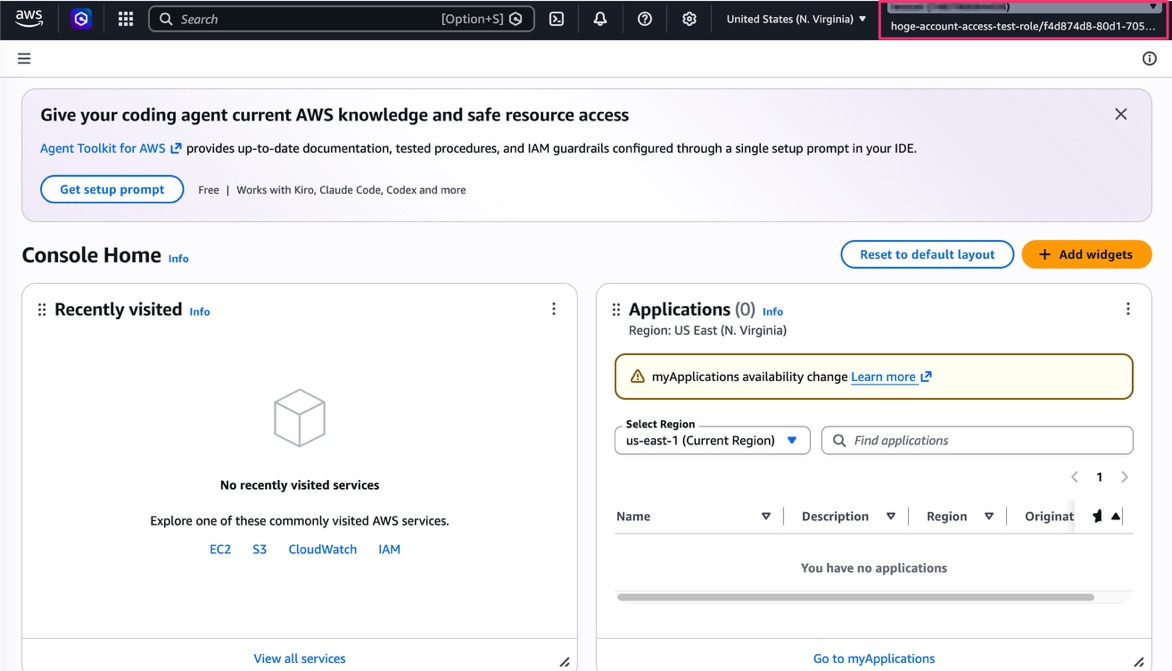Open the Support help question icon
The image size is (1172, 671).
(x=644, y=19)
